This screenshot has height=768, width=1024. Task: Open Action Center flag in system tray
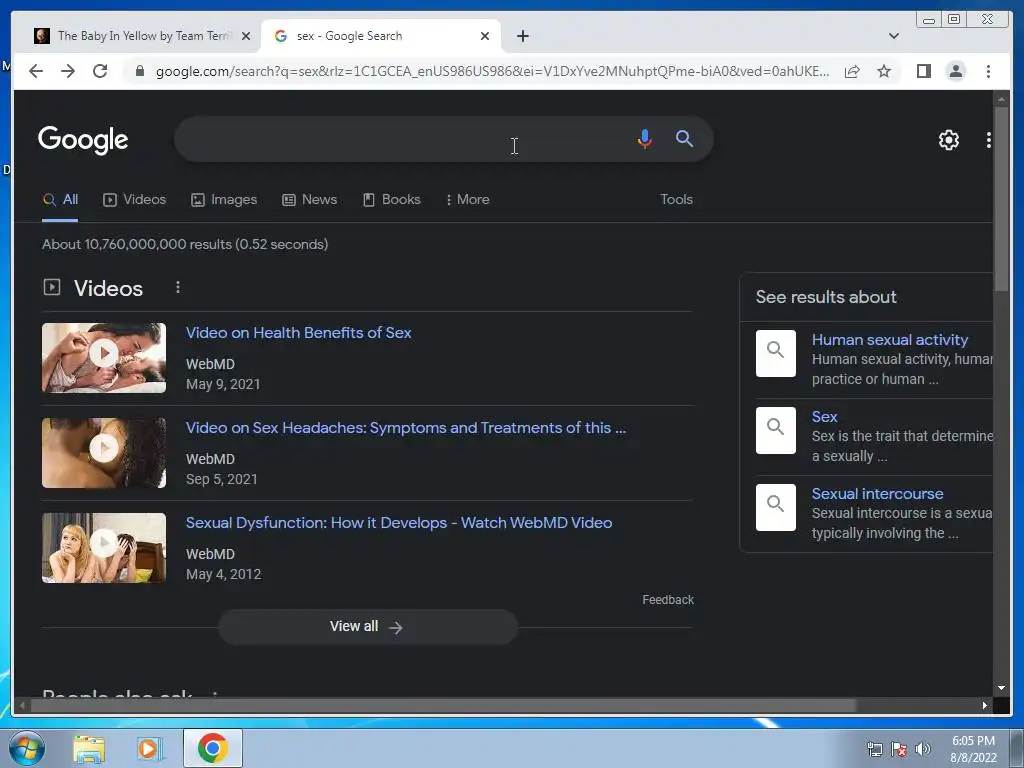(899, 749)
